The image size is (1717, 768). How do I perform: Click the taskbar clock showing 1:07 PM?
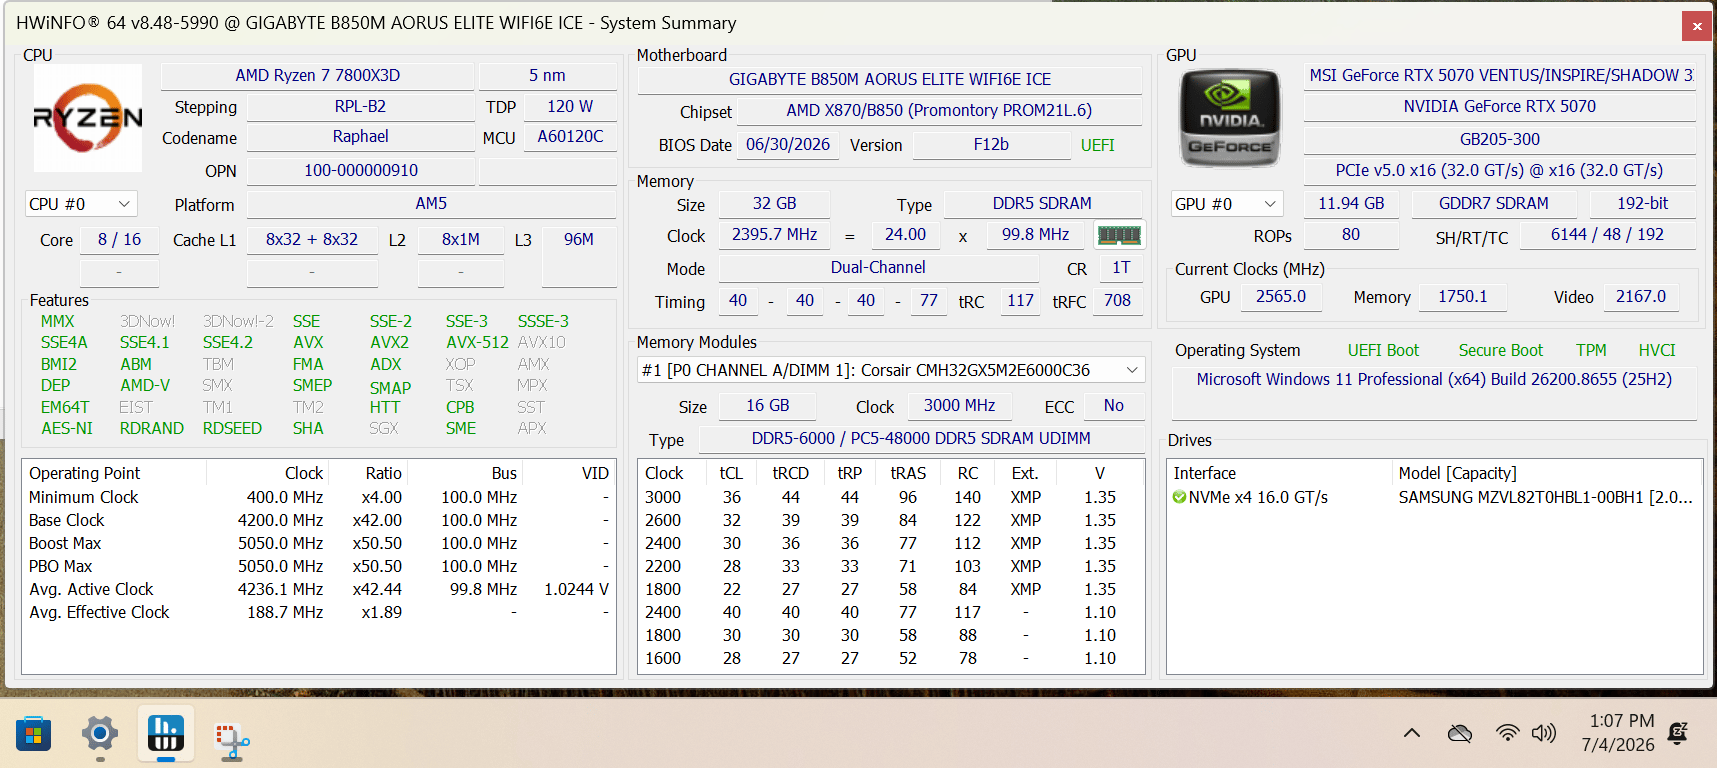coord(1618,733)
